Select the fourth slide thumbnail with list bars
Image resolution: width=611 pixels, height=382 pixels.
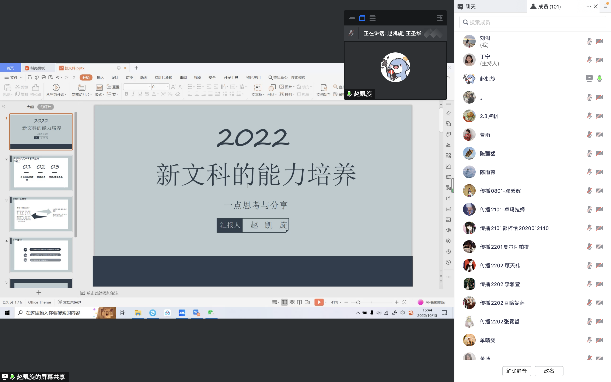[41, 255]
